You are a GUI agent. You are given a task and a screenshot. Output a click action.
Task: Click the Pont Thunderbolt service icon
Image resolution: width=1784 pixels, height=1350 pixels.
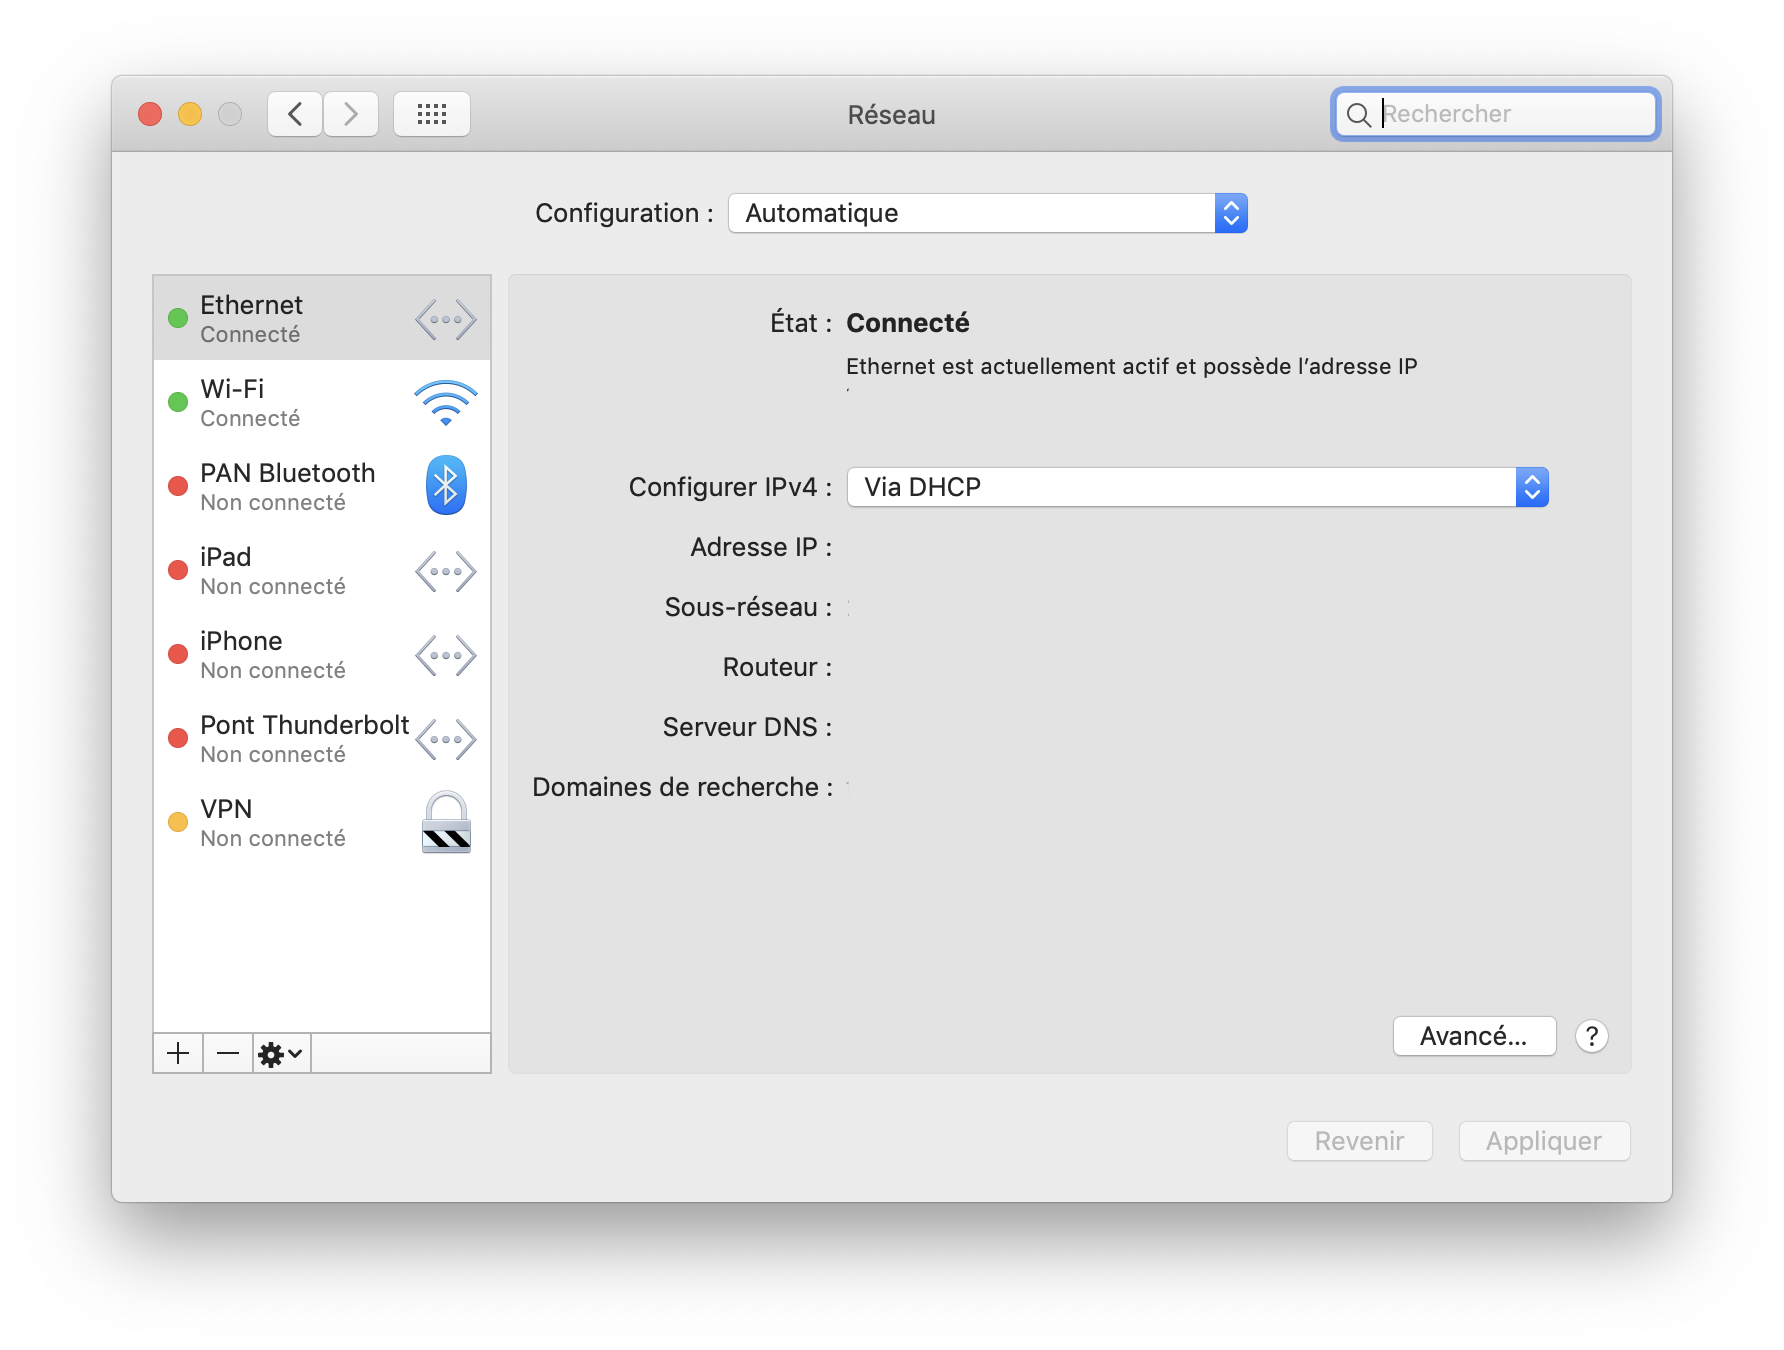pos(444,739)
